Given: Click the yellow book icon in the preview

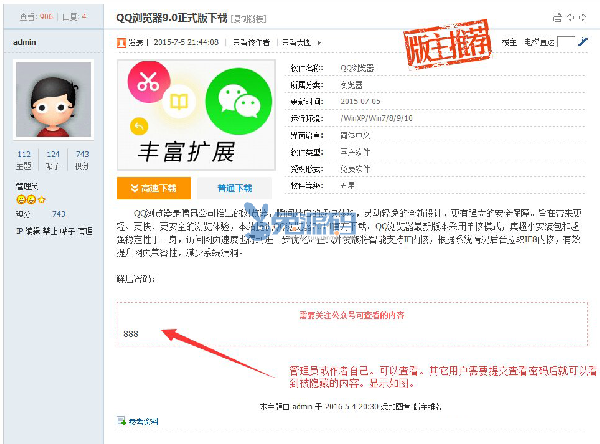Looking at the screenshot, I should click(x=179, y=102).
